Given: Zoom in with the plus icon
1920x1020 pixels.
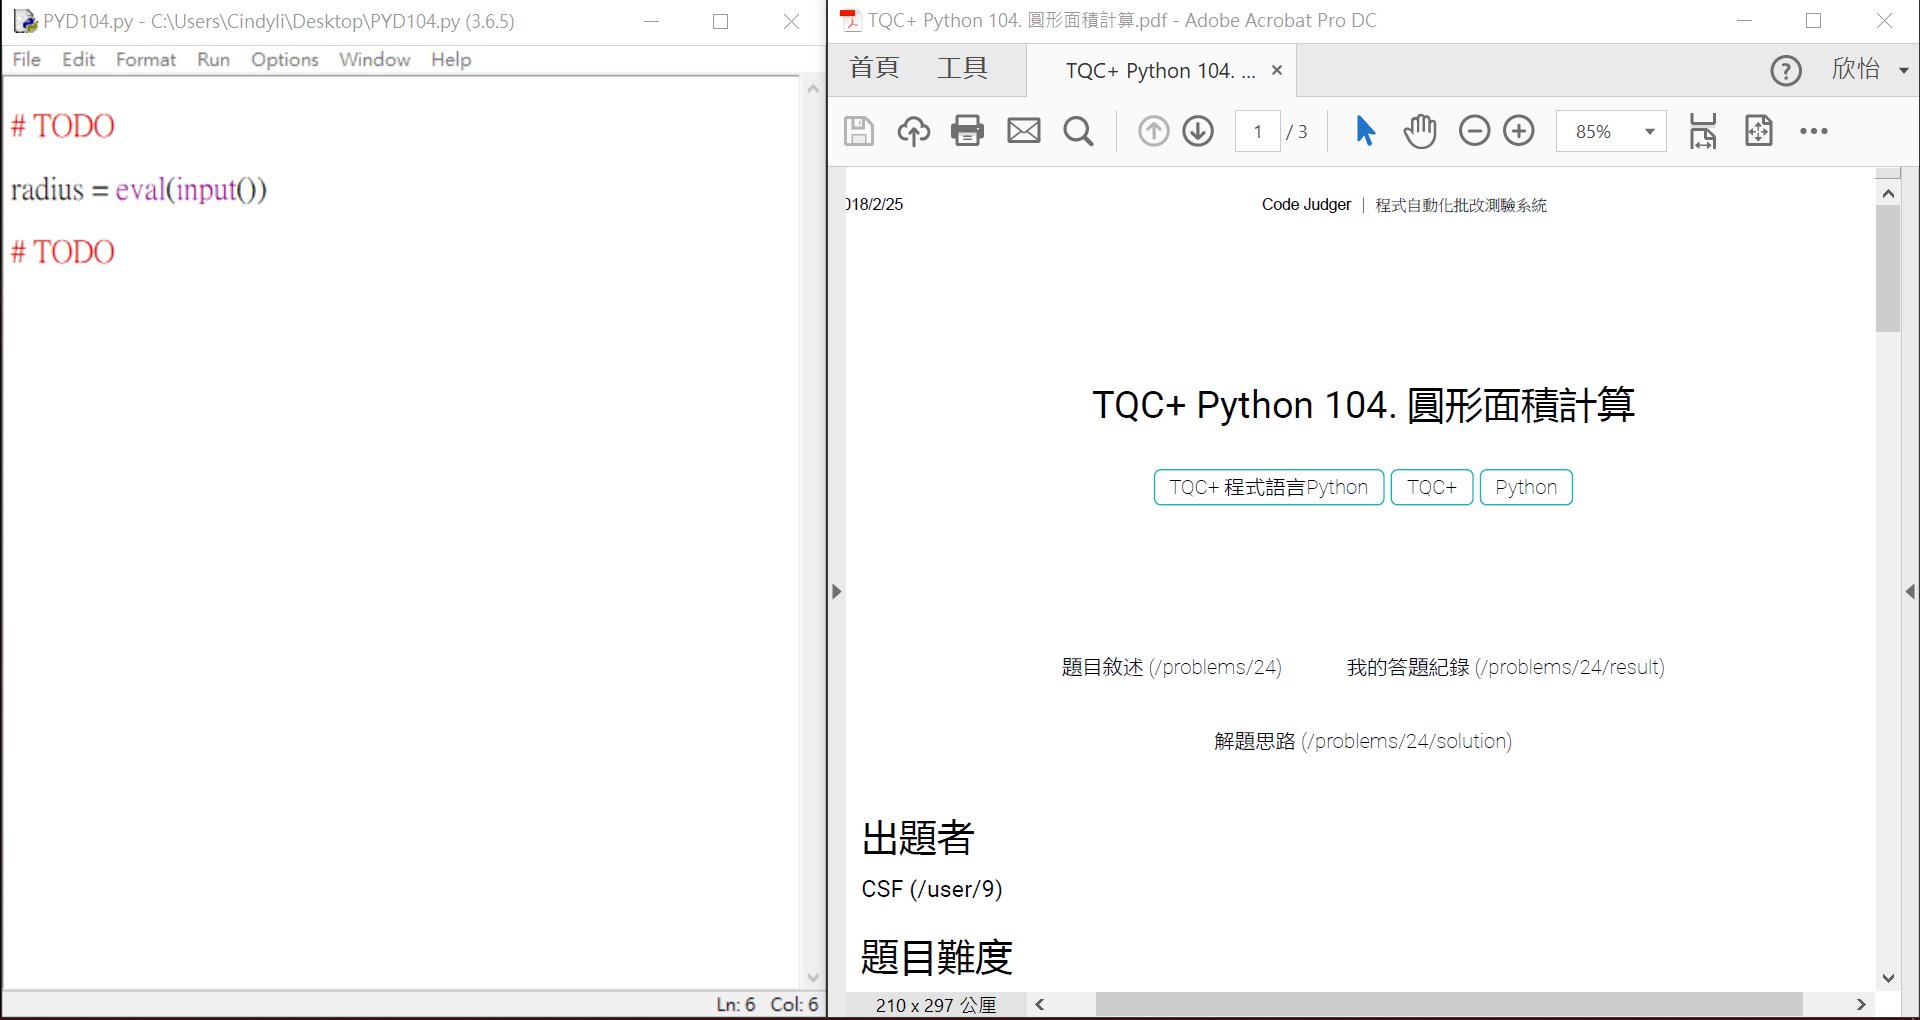Looking at the screenshot, I should pyautogui.click(x=1519, y=131).
